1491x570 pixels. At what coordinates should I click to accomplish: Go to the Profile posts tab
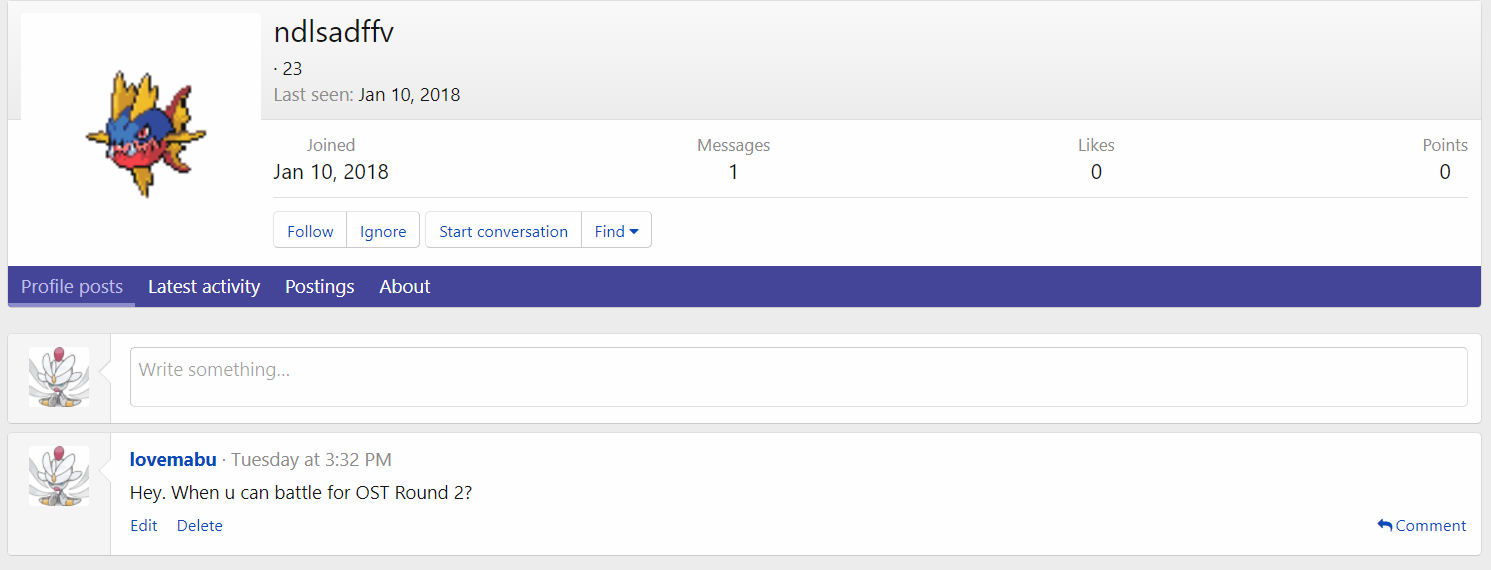point(72,287)
